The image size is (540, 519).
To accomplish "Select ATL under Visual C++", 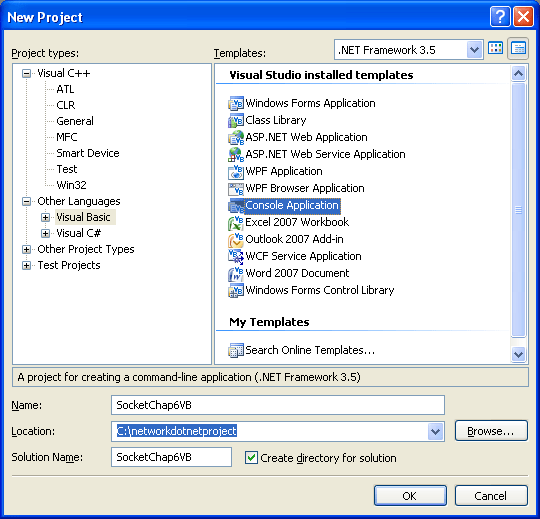I will pos(65,89).
